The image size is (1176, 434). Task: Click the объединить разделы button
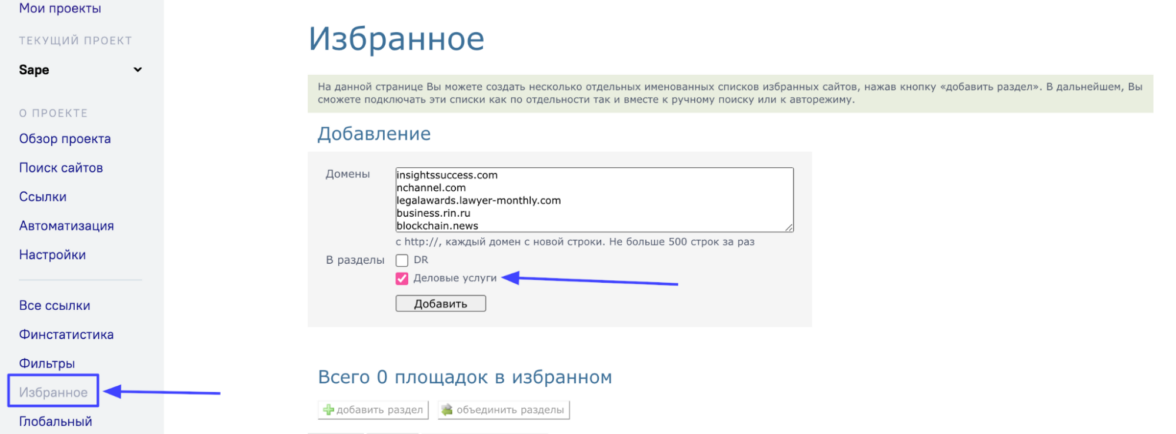click(x=503, y=410)
